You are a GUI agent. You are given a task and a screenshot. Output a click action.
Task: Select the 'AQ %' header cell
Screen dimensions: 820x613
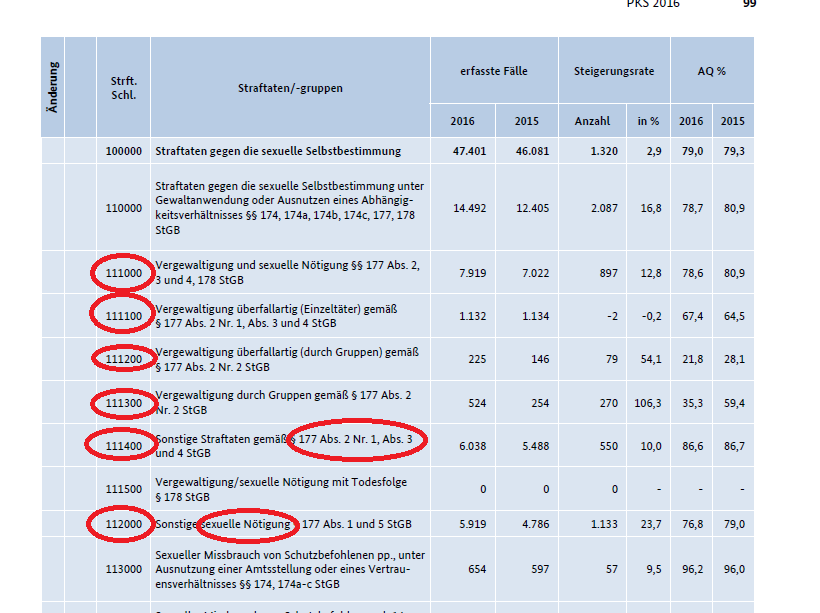[712, 71]
